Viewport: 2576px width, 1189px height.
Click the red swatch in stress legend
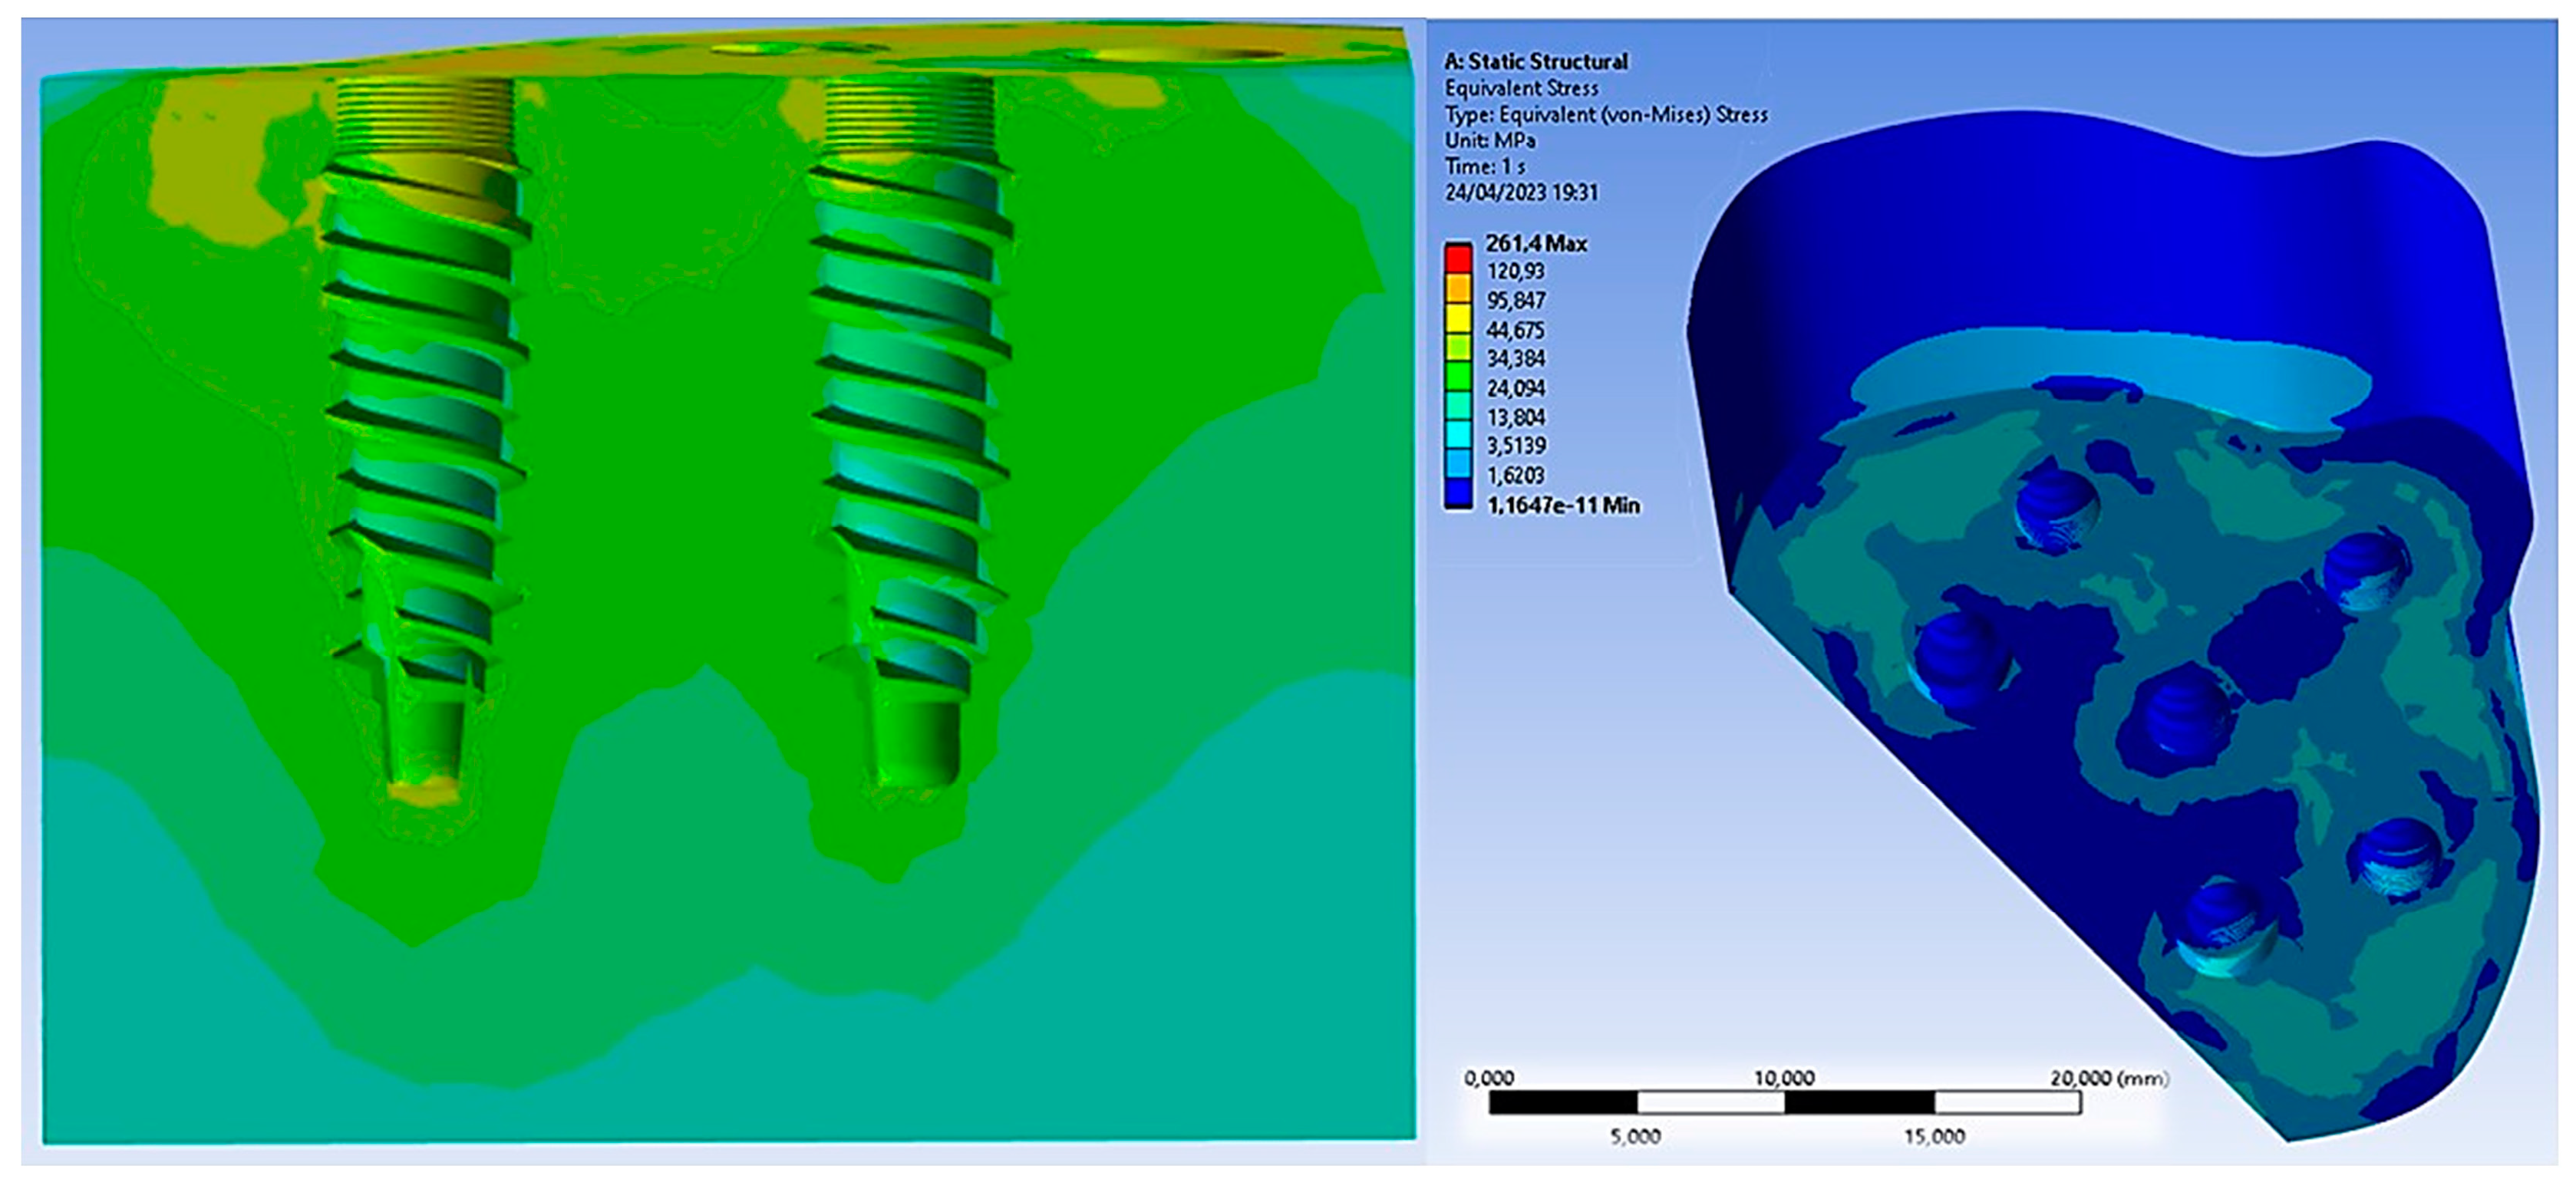click(x=1458, y=259)
